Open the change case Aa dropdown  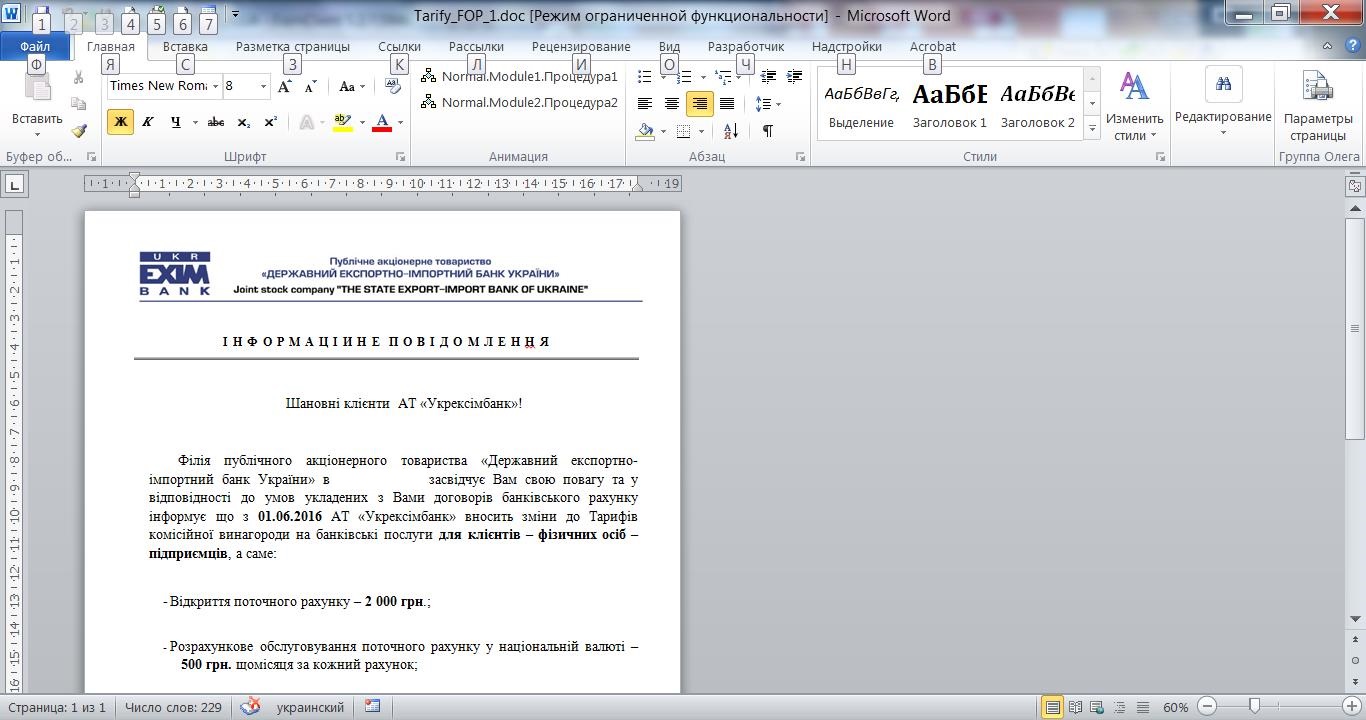(351, 86)
